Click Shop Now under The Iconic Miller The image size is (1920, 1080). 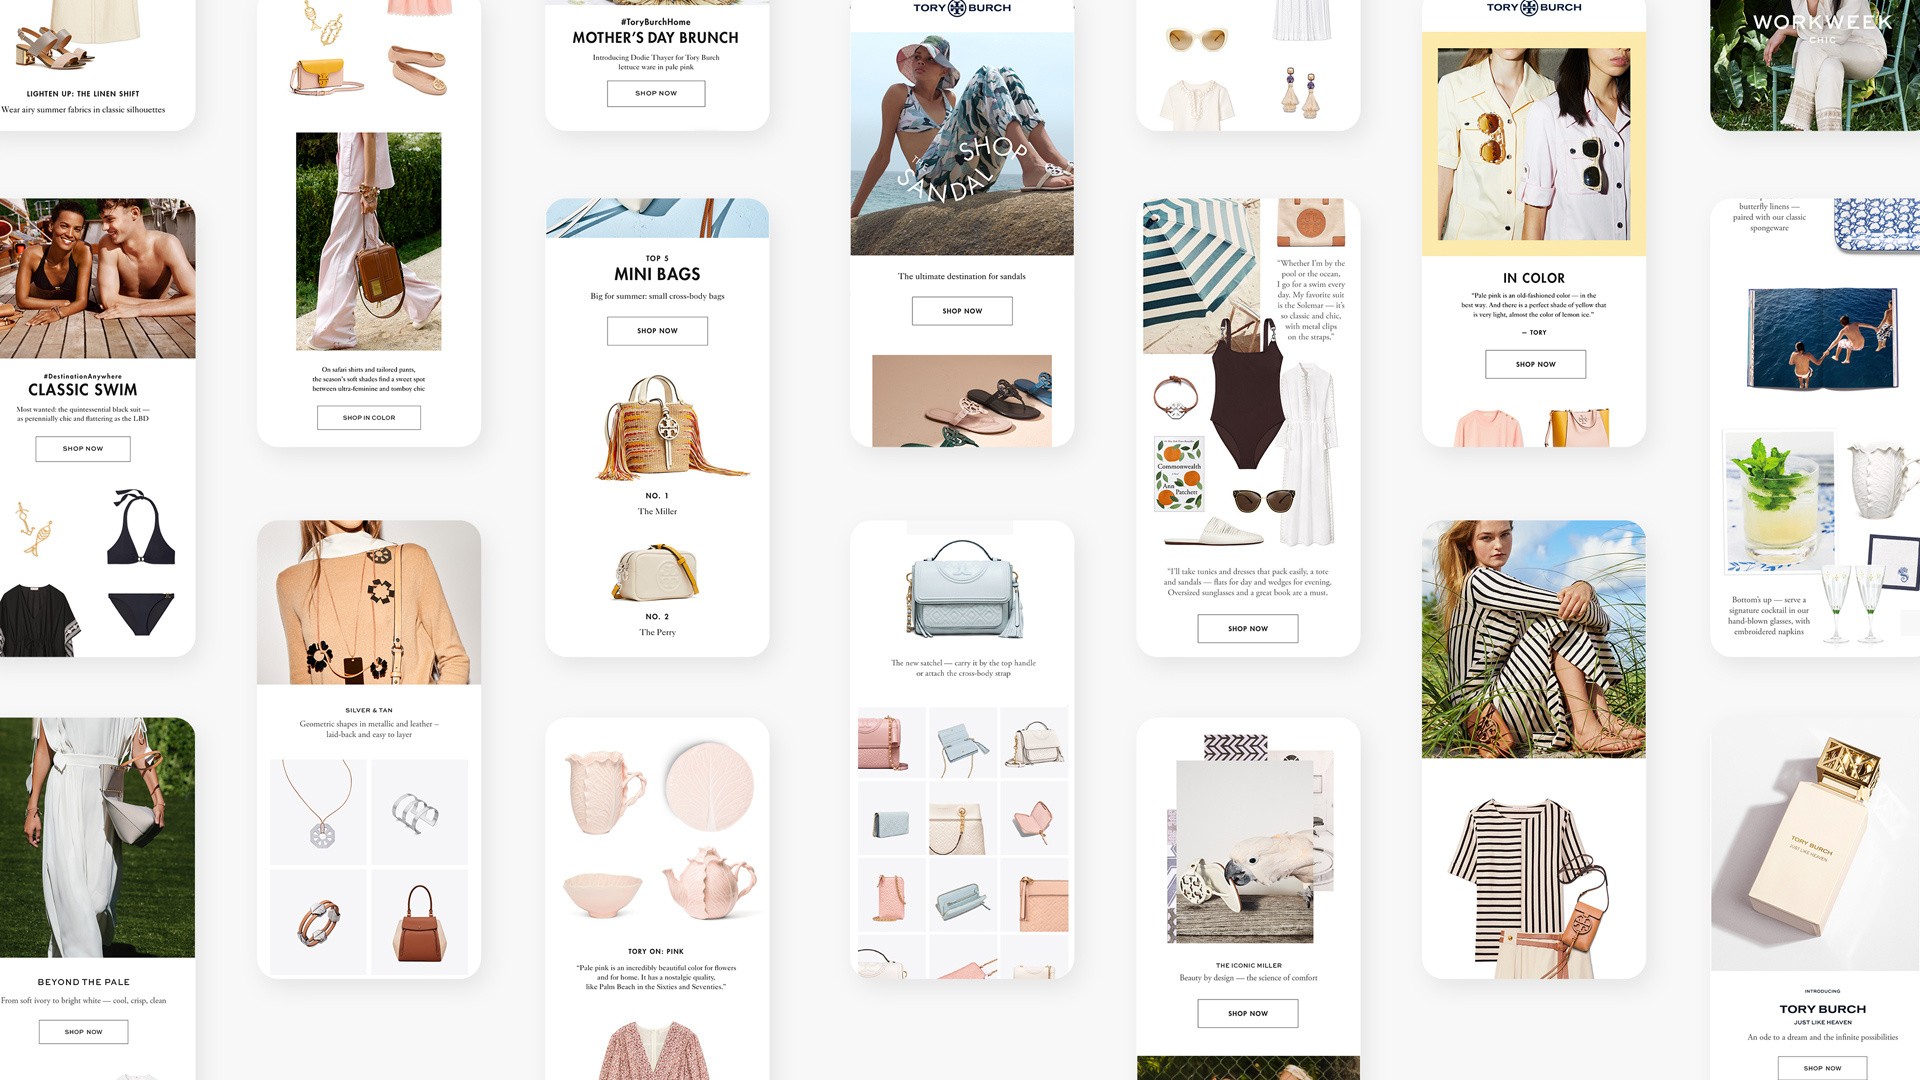point(1248,1014)
